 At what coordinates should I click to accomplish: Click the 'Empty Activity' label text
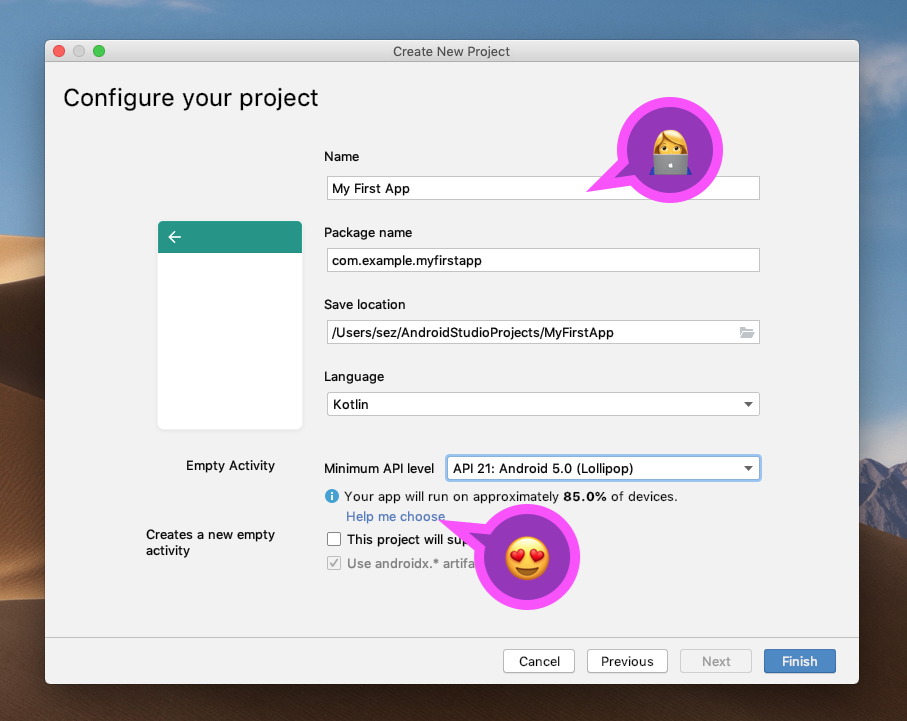(x=230, y=465)
